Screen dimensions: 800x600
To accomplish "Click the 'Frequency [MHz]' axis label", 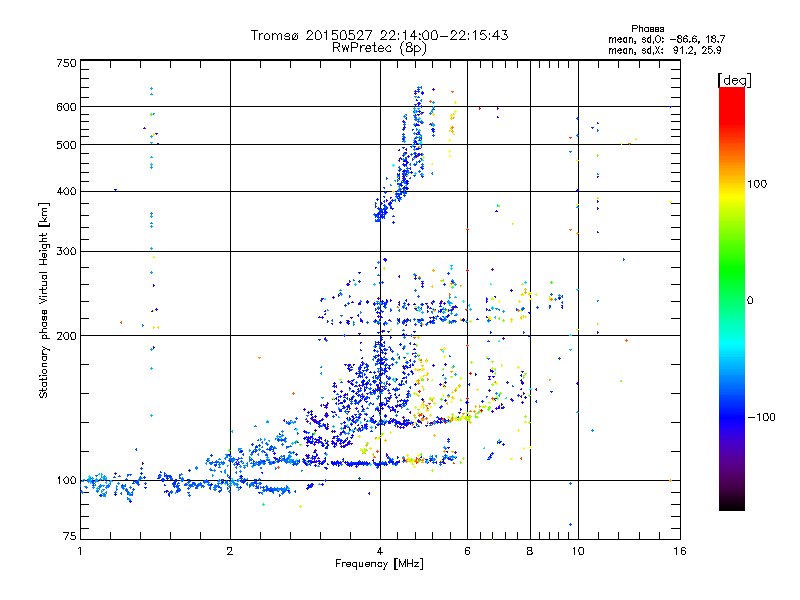I will click(379, 564).
